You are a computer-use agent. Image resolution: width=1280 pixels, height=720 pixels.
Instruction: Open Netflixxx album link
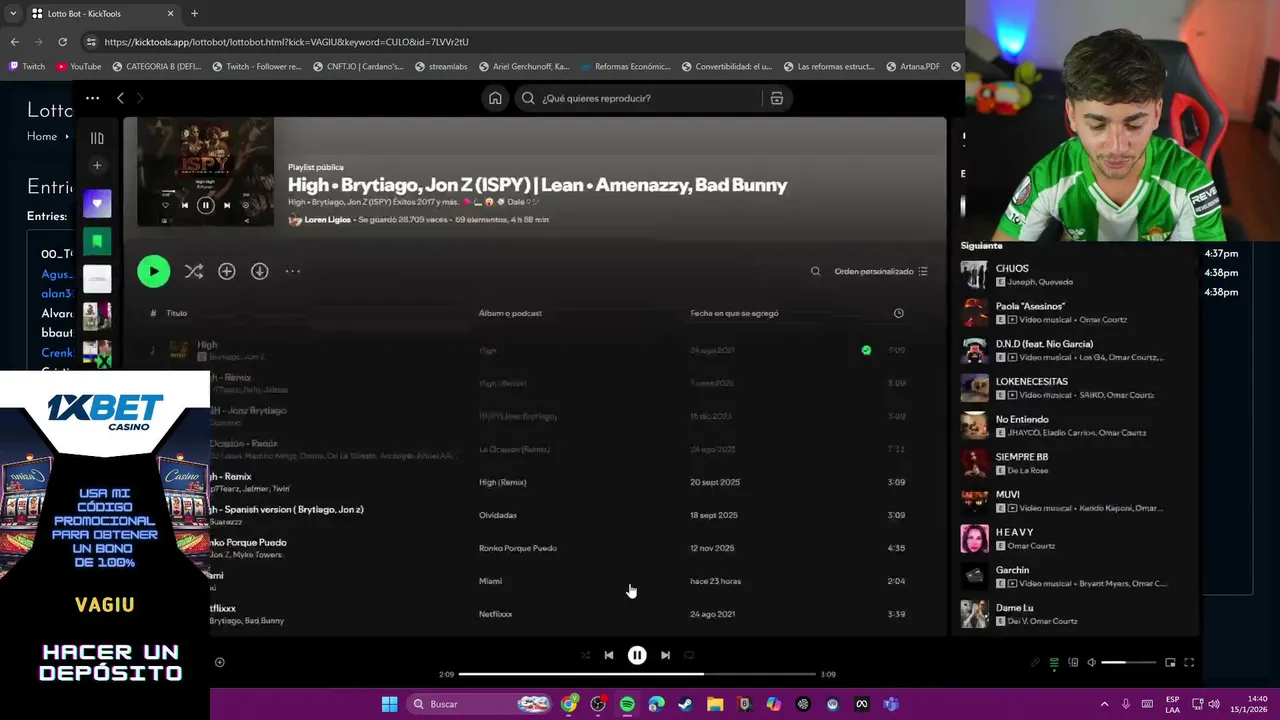point(495,614)
